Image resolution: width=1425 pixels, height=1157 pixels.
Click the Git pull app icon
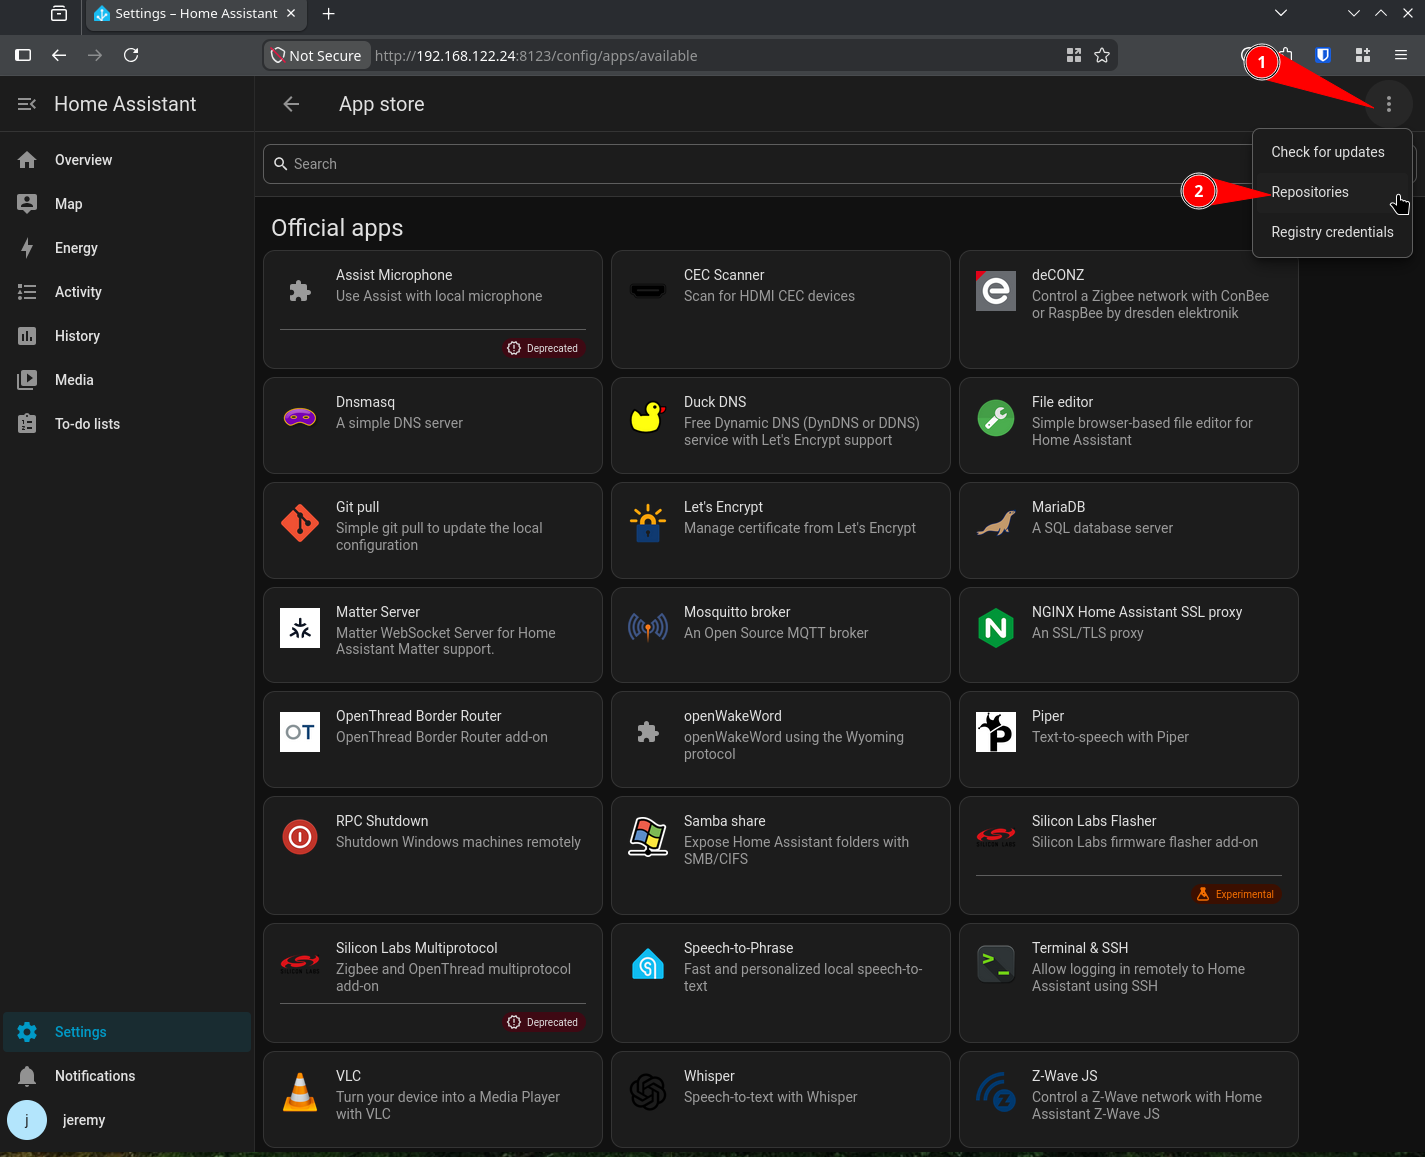click(300, 523)
